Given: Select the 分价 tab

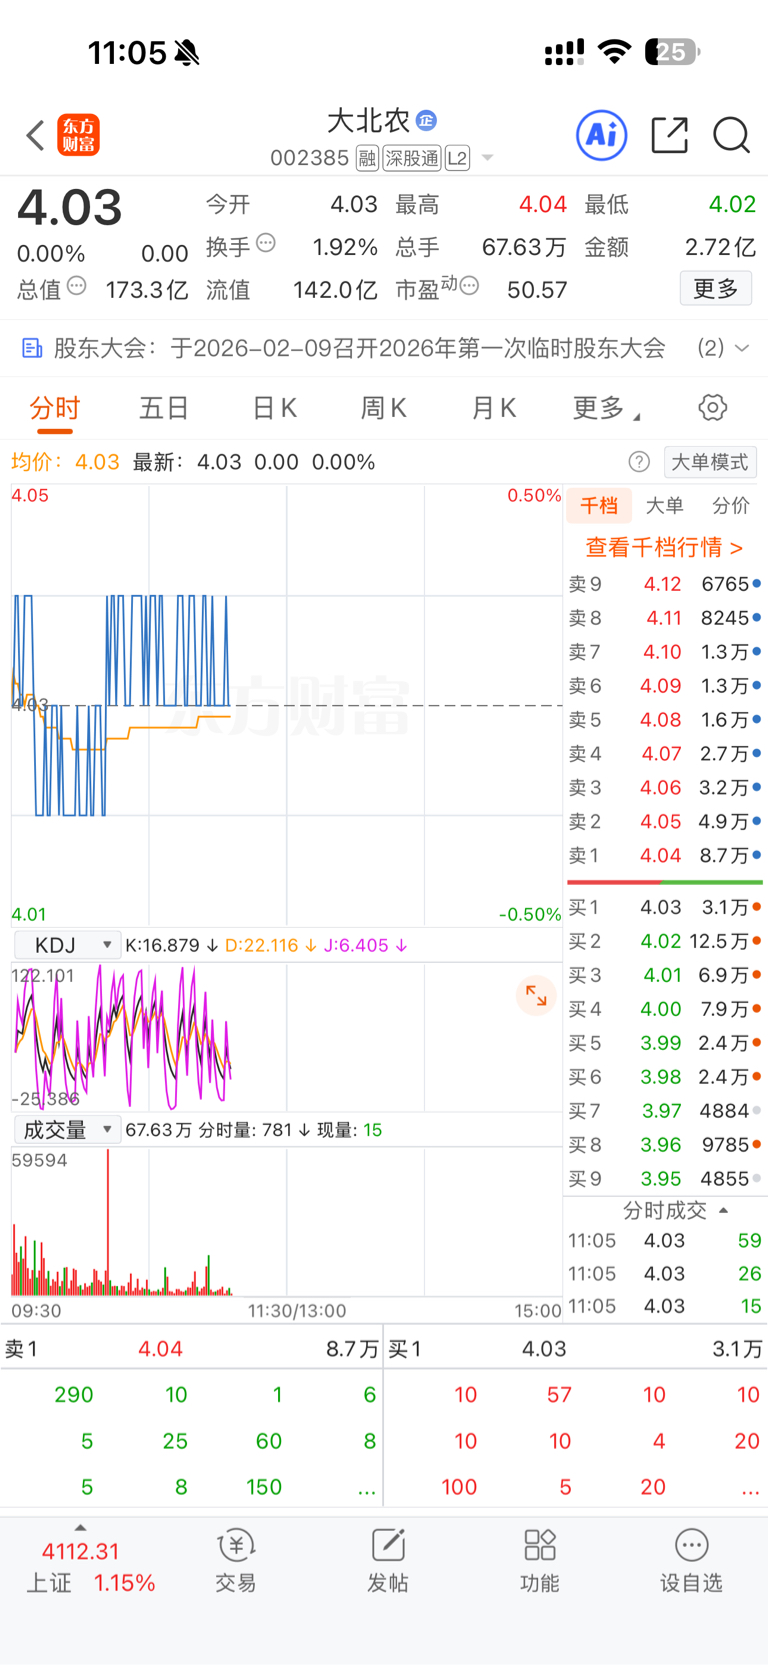Looking at the screenshot, I should pyautogui.click(x=731, y=506).
